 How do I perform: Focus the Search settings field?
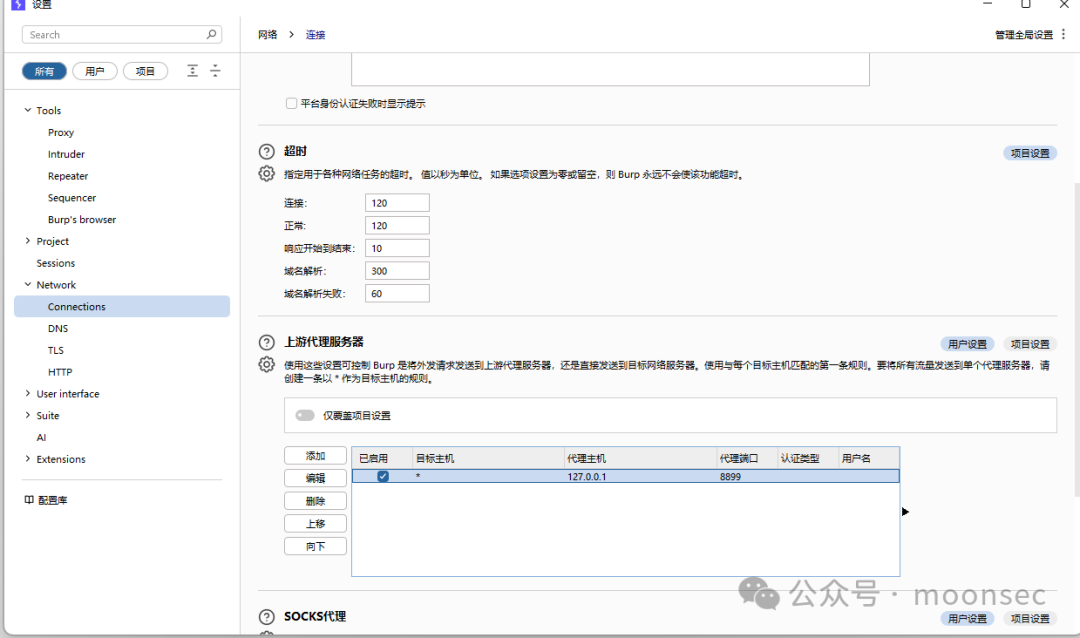pyautogui.click(x=122, y=34)
